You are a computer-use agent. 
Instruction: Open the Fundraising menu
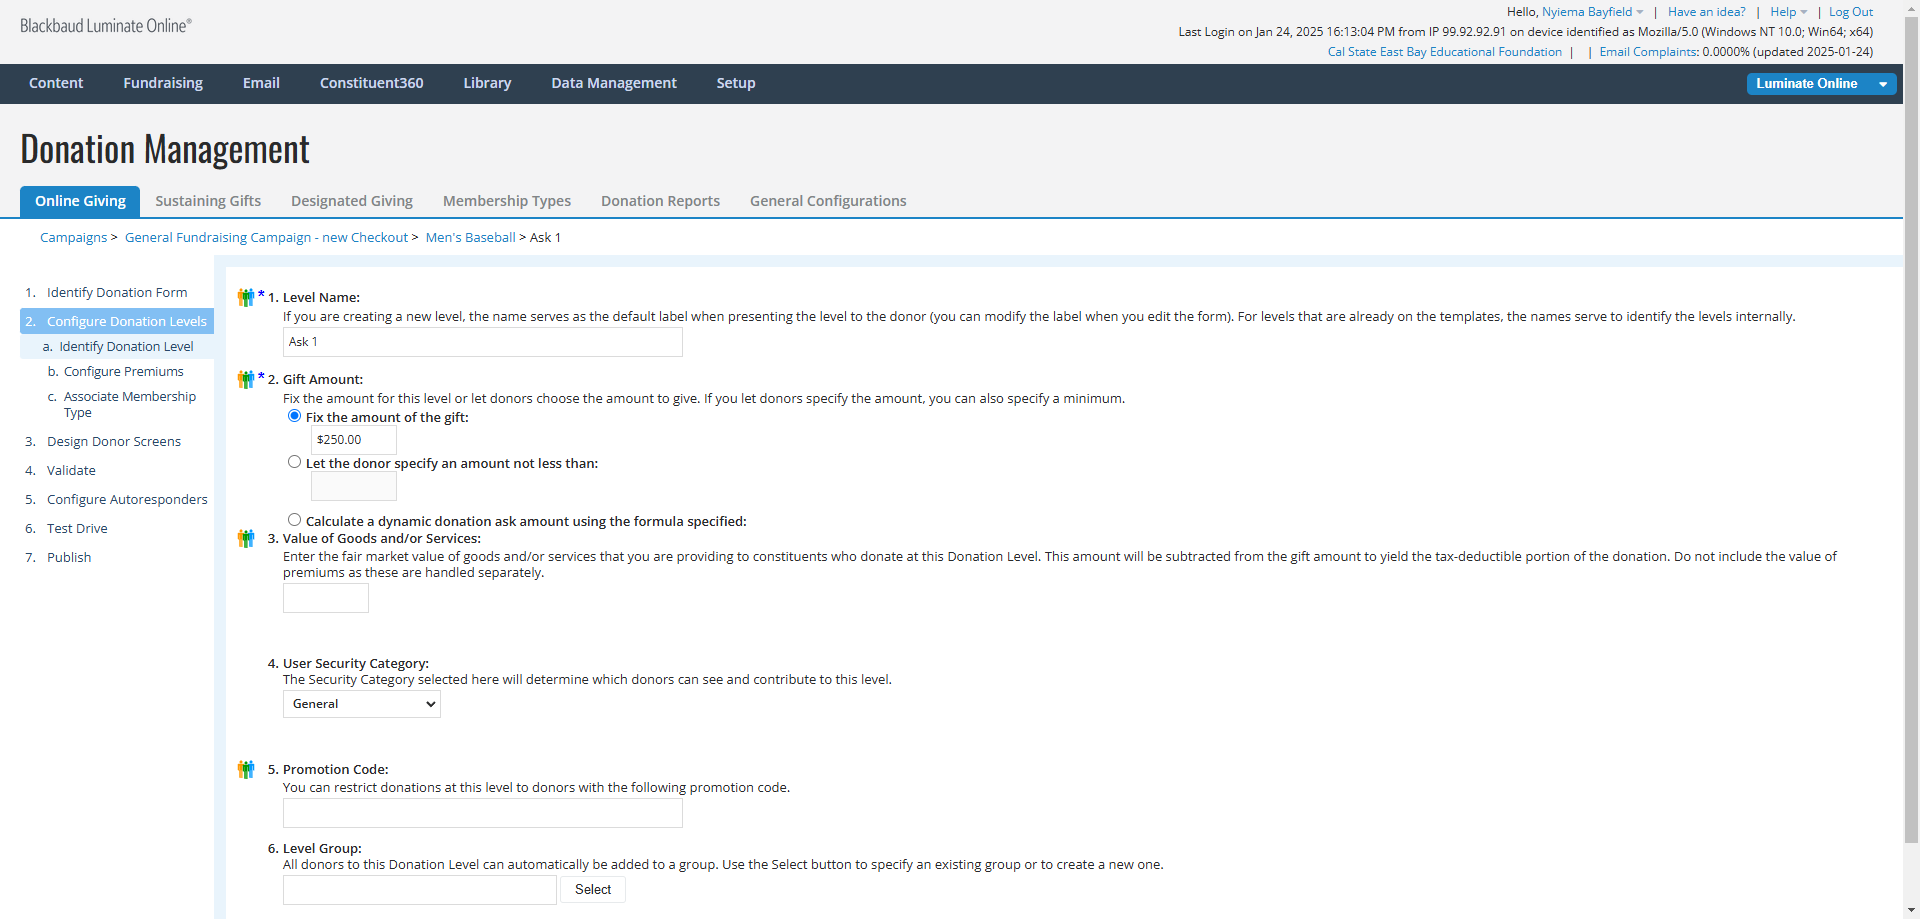(163, 83)
